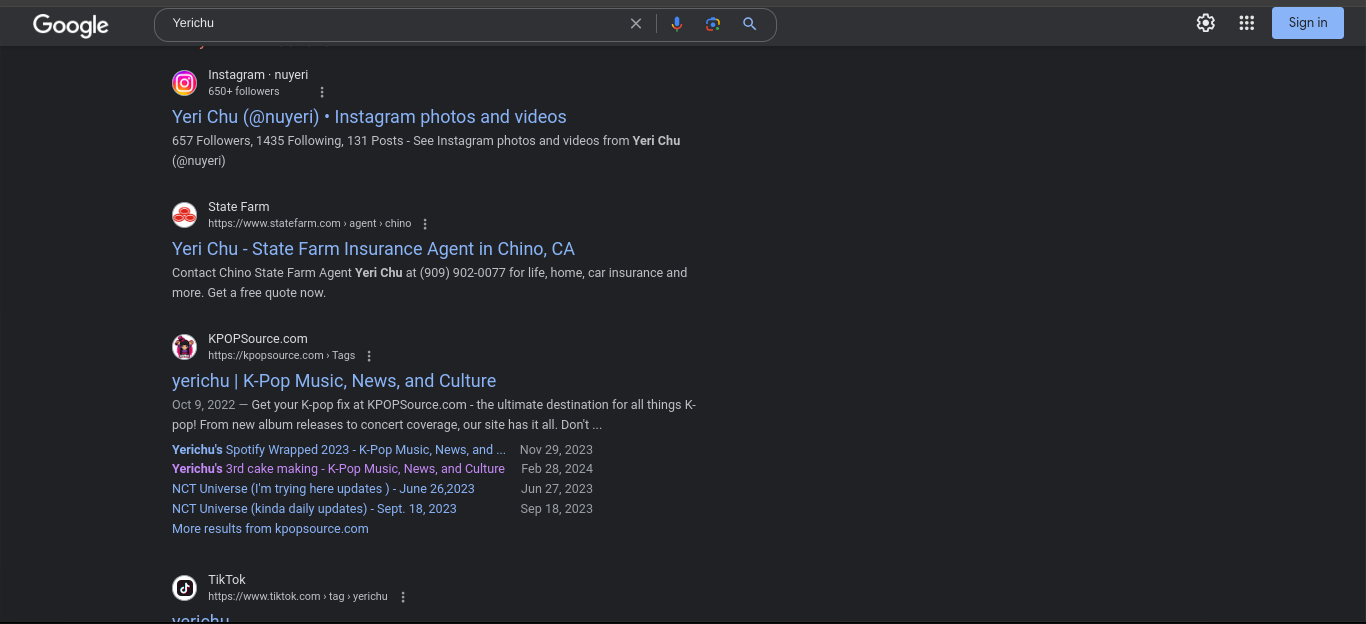Screen dimensions: 1366x624
Task: Start voice search with the microphone icon
Action: point(677,24)
